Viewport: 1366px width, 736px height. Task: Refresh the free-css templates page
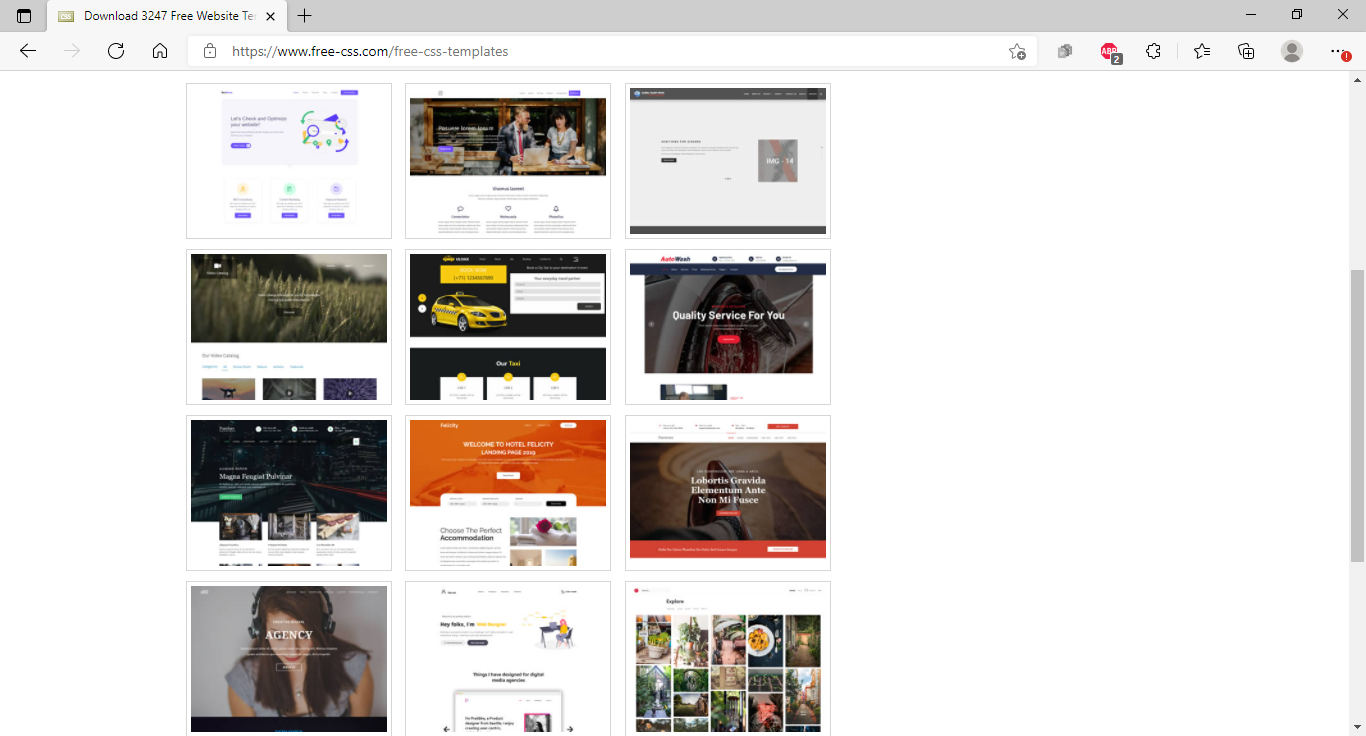click(x=115, y=51)
